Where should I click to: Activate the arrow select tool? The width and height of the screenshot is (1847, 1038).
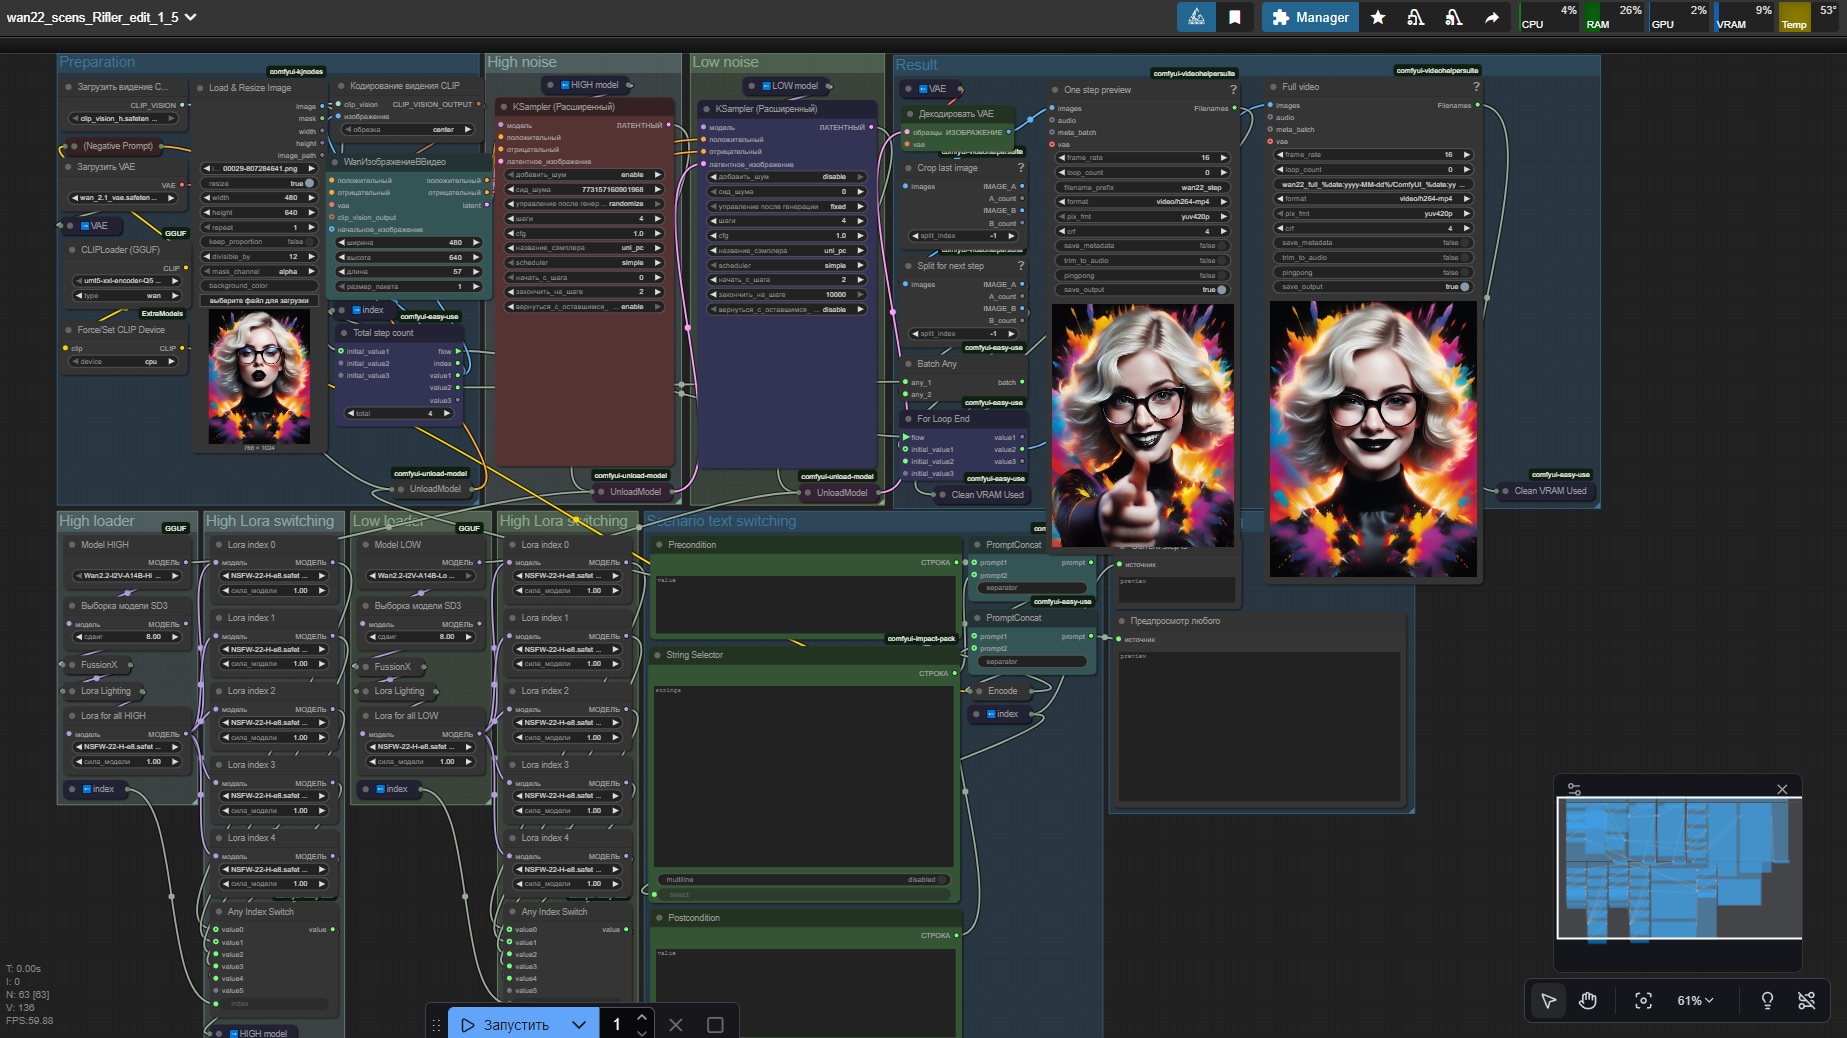[1548, 1001]
